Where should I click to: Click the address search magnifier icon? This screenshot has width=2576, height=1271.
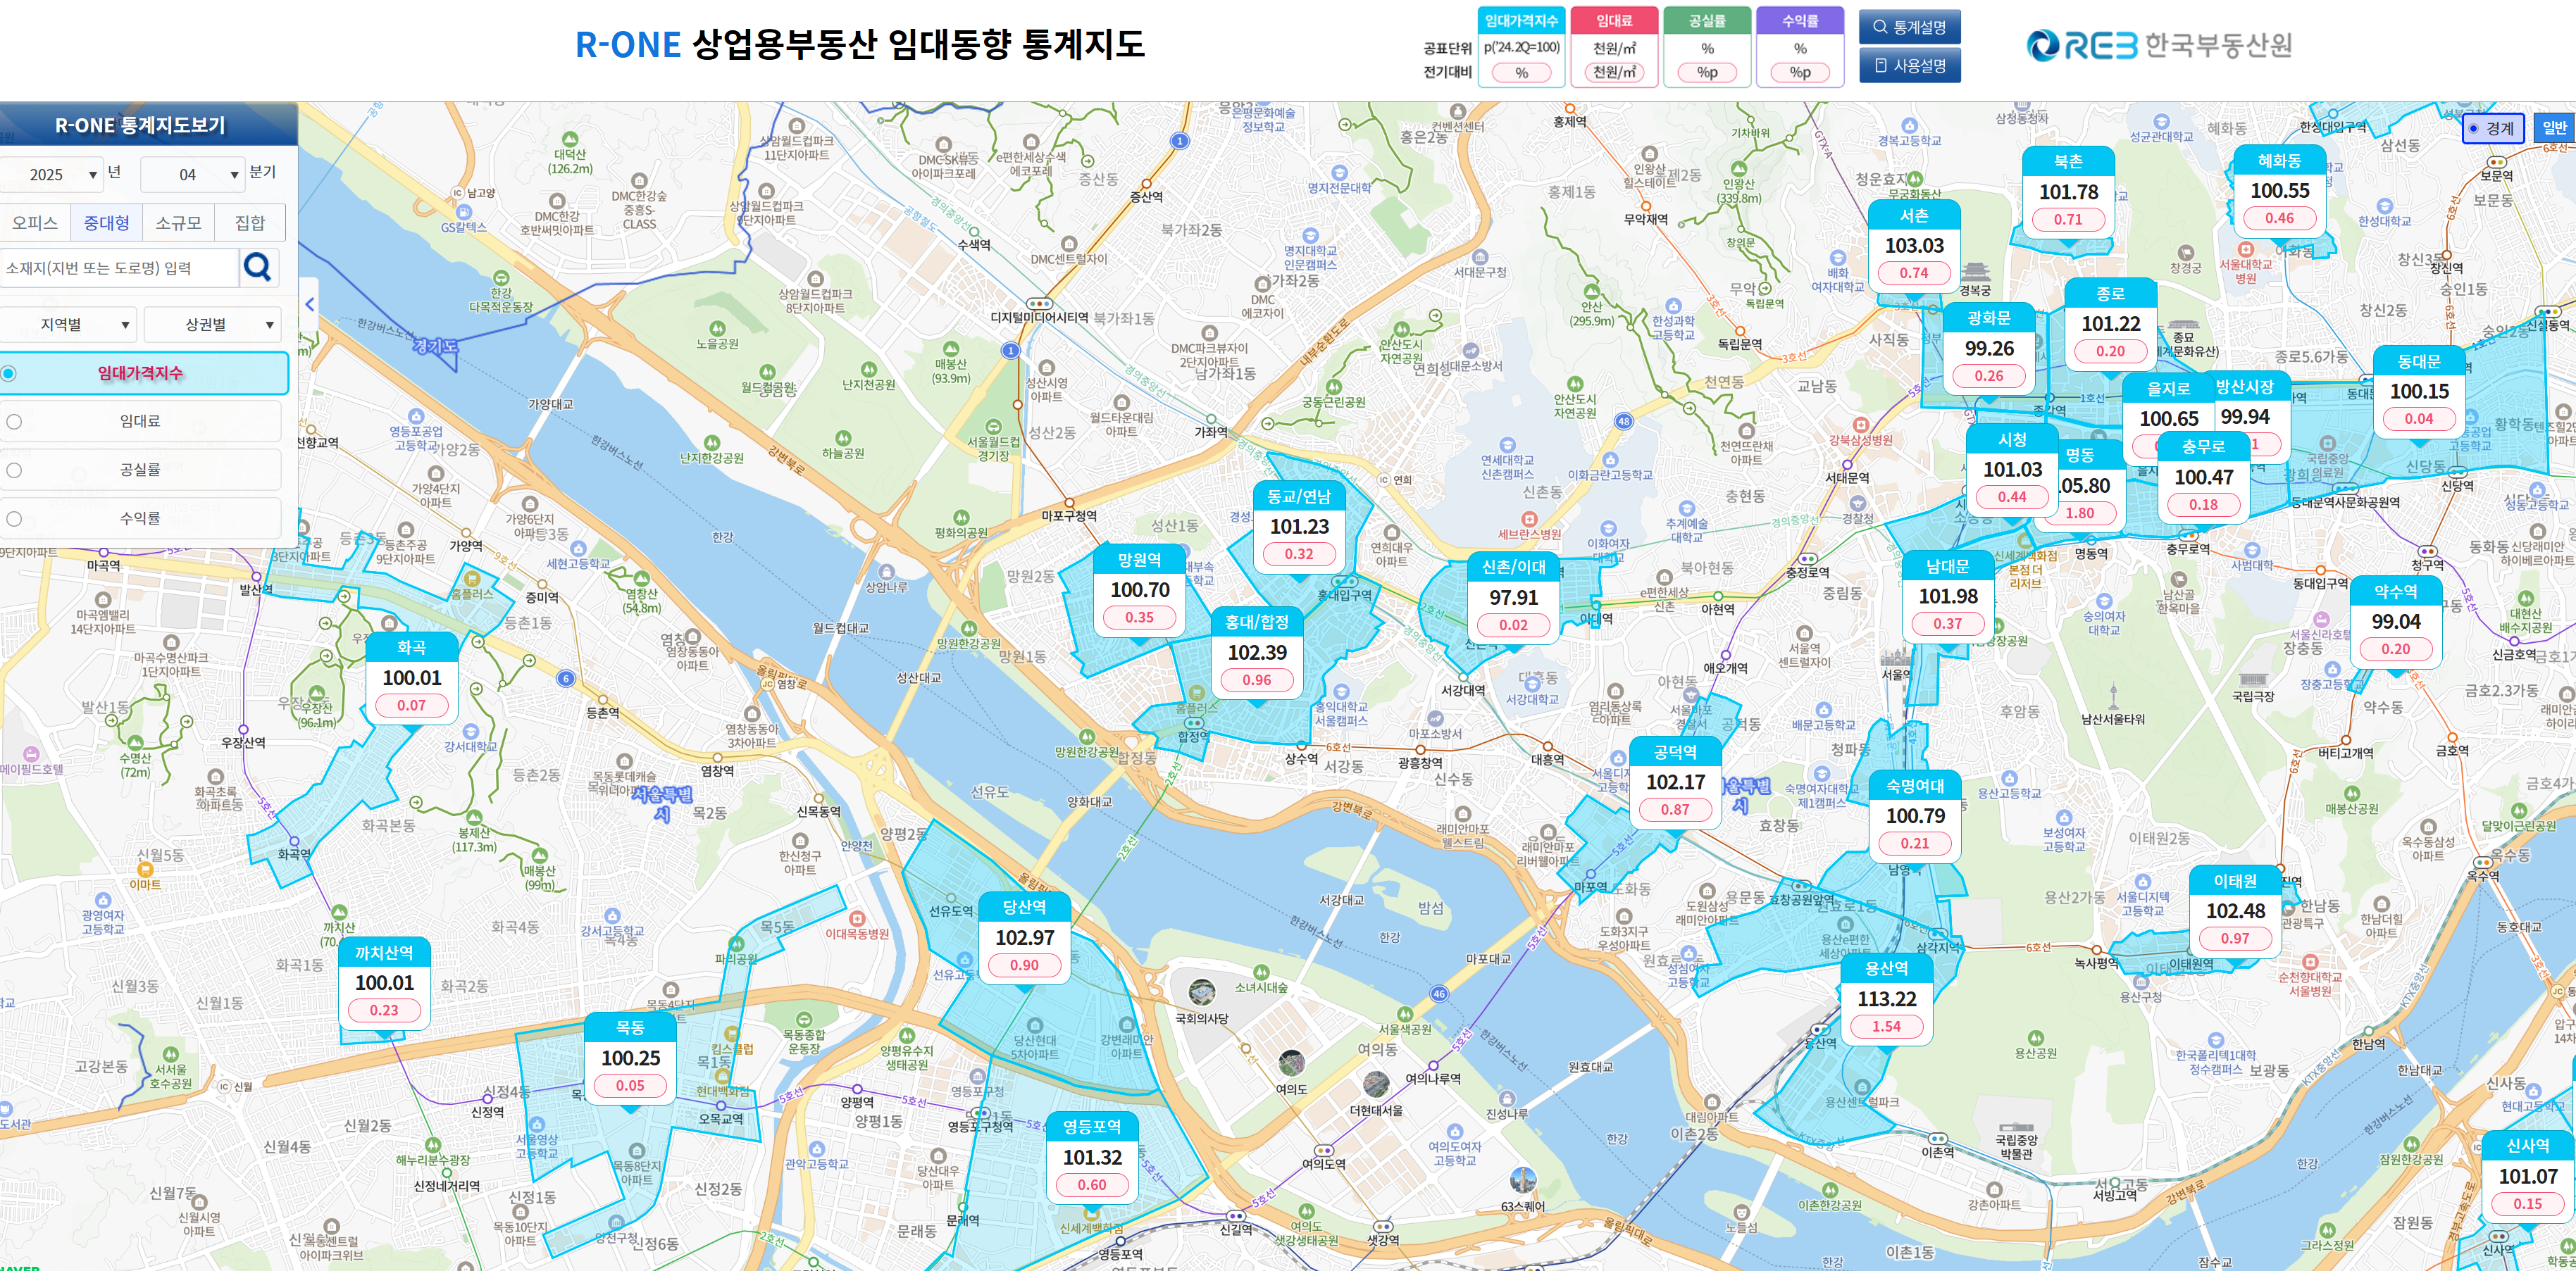coord(257,267)
